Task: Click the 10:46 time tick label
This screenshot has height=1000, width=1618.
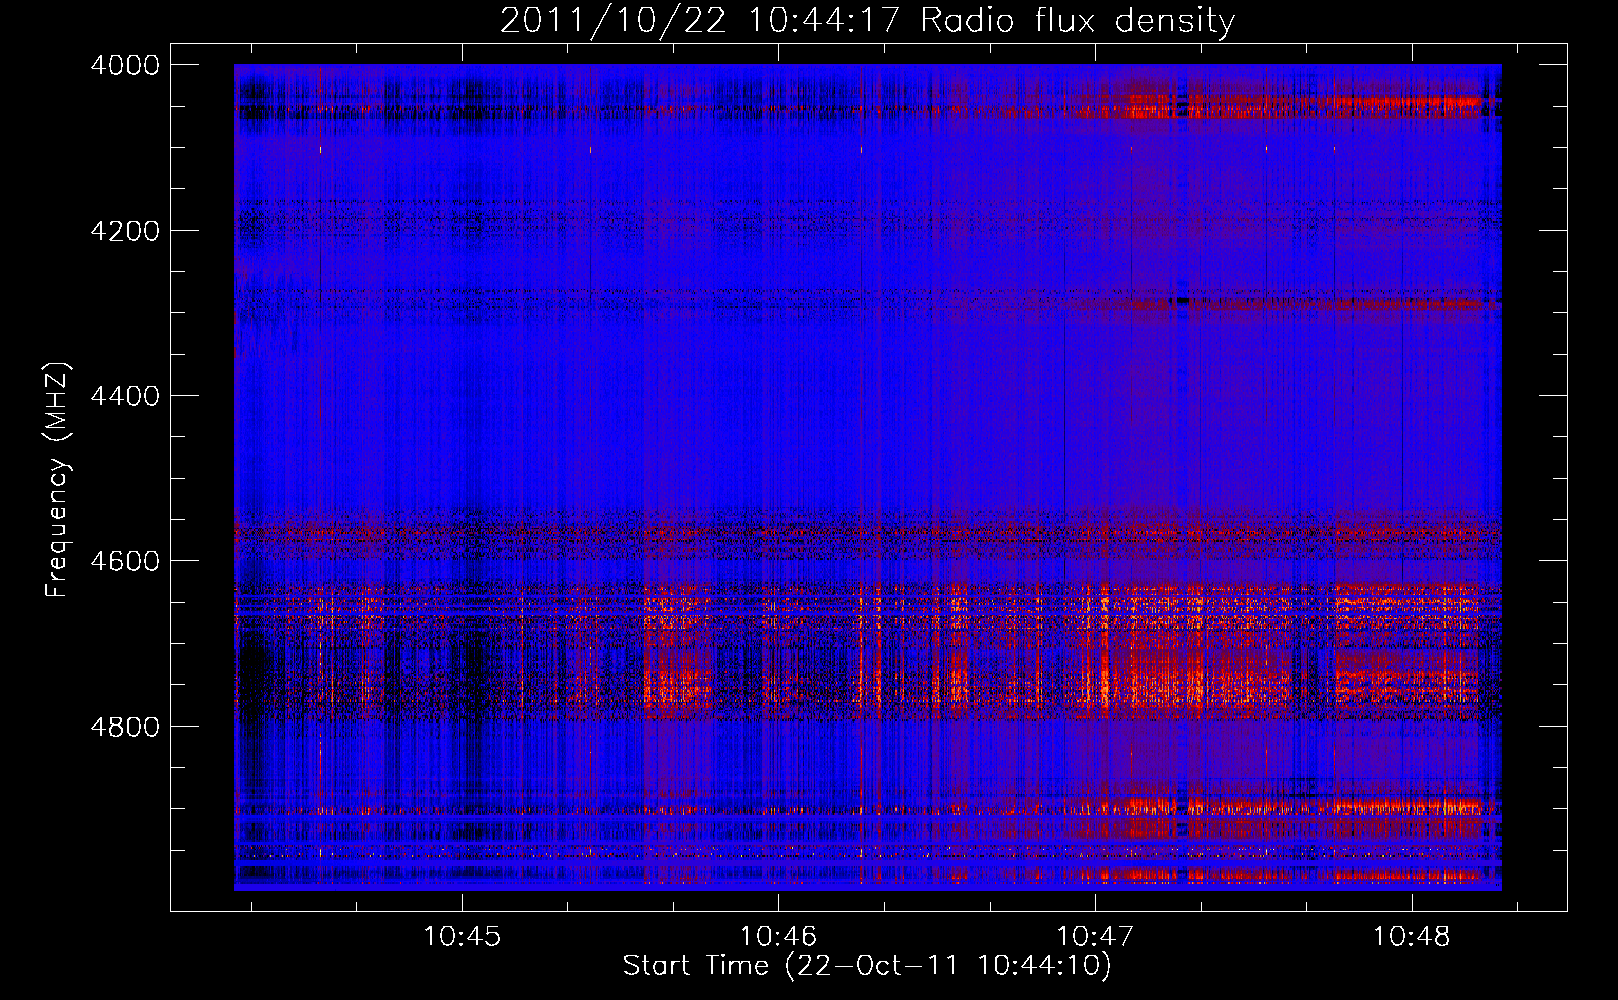Action: [778, 937]
